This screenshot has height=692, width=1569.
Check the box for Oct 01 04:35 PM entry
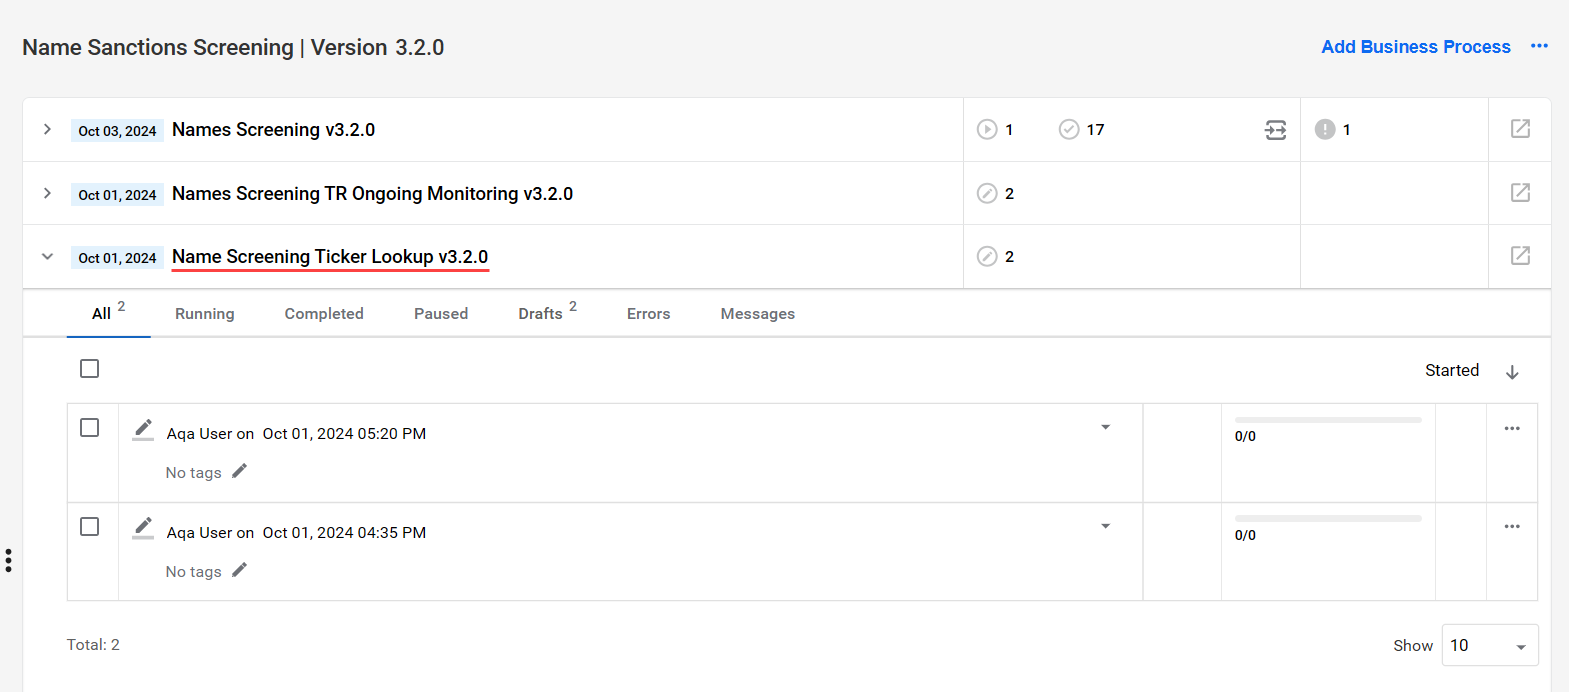(90, 526)
